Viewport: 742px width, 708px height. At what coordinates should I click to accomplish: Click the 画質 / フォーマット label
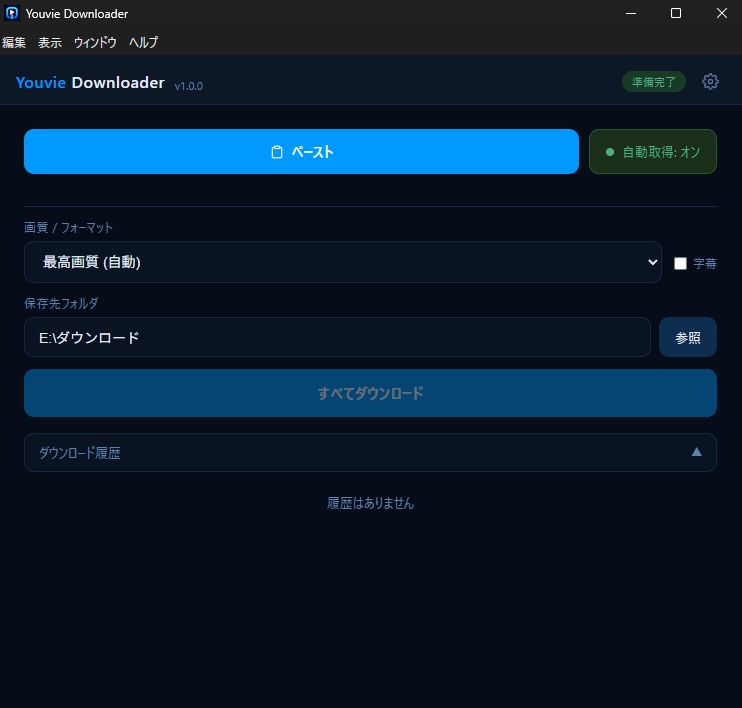coord(68,228)
